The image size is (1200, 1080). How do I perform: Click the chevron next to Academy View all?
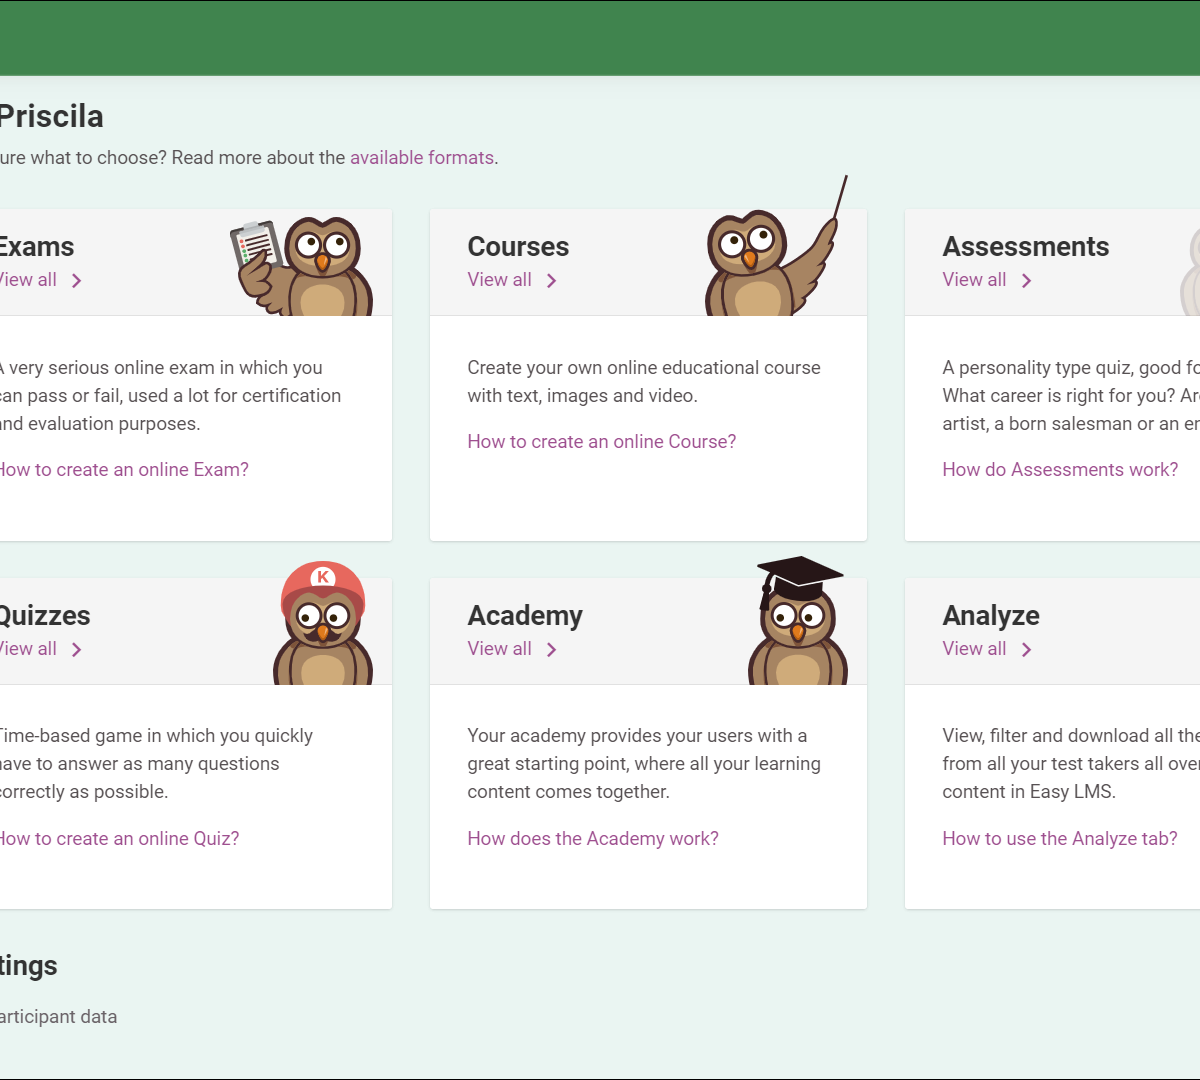pos(551,650)
